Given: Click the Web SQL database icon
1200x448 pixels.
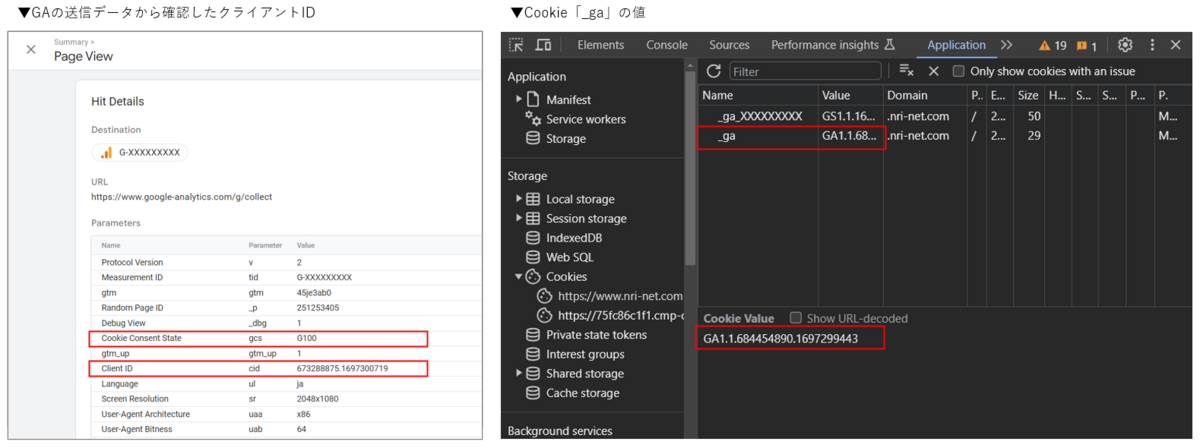Looking at the screenshot, I should [x=533, y=257].
